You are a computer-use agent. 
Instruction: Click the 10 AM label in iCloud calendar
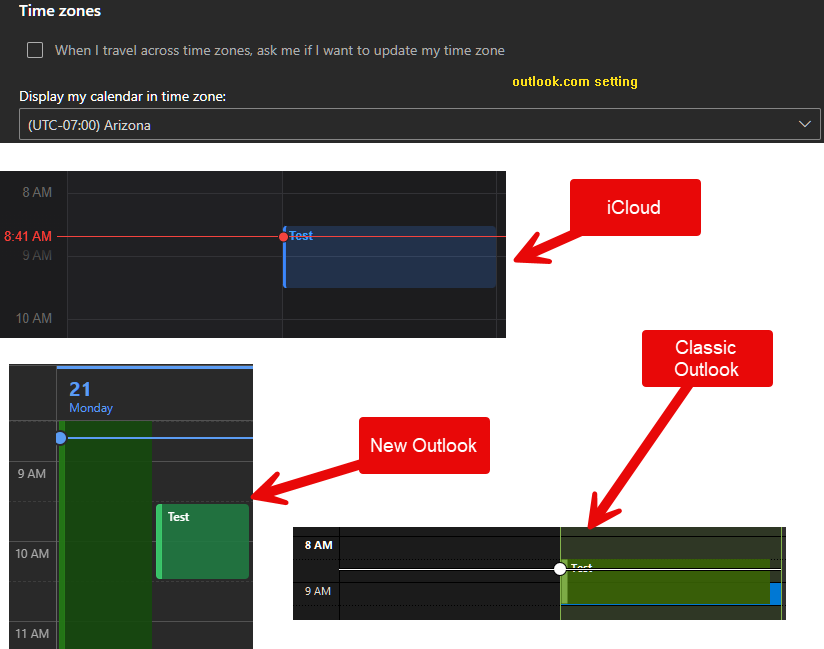(x=34, y=318)
